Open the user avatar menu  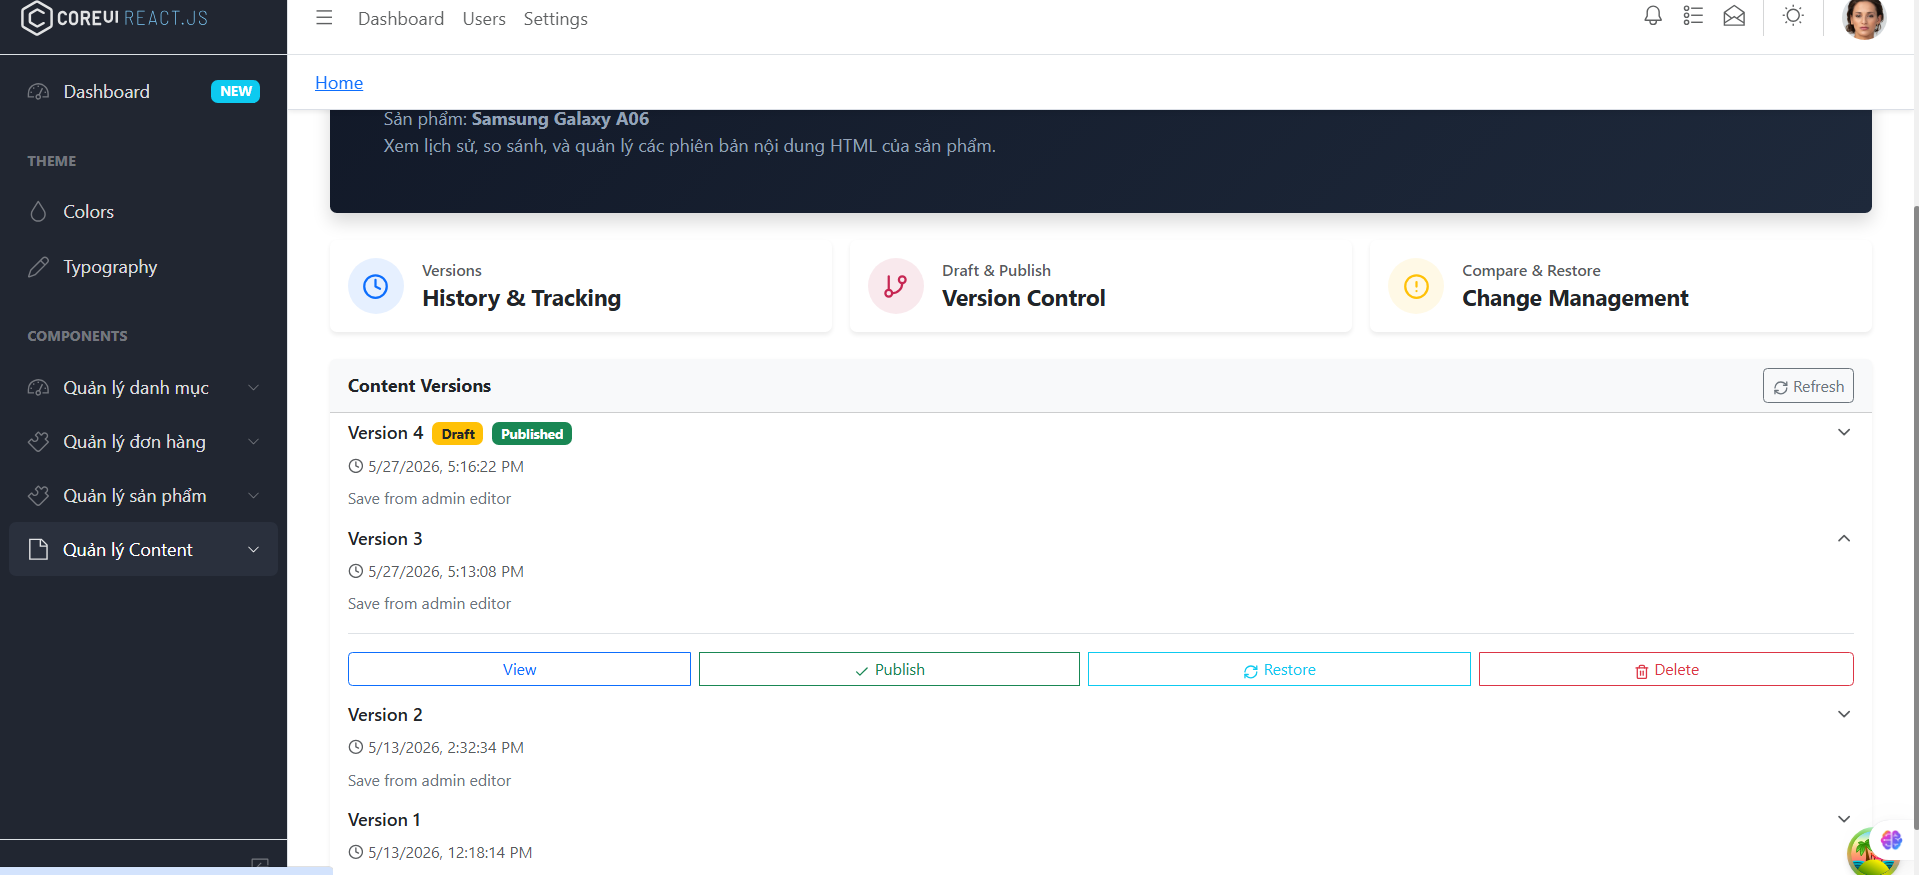click(x=1864, y=17)
